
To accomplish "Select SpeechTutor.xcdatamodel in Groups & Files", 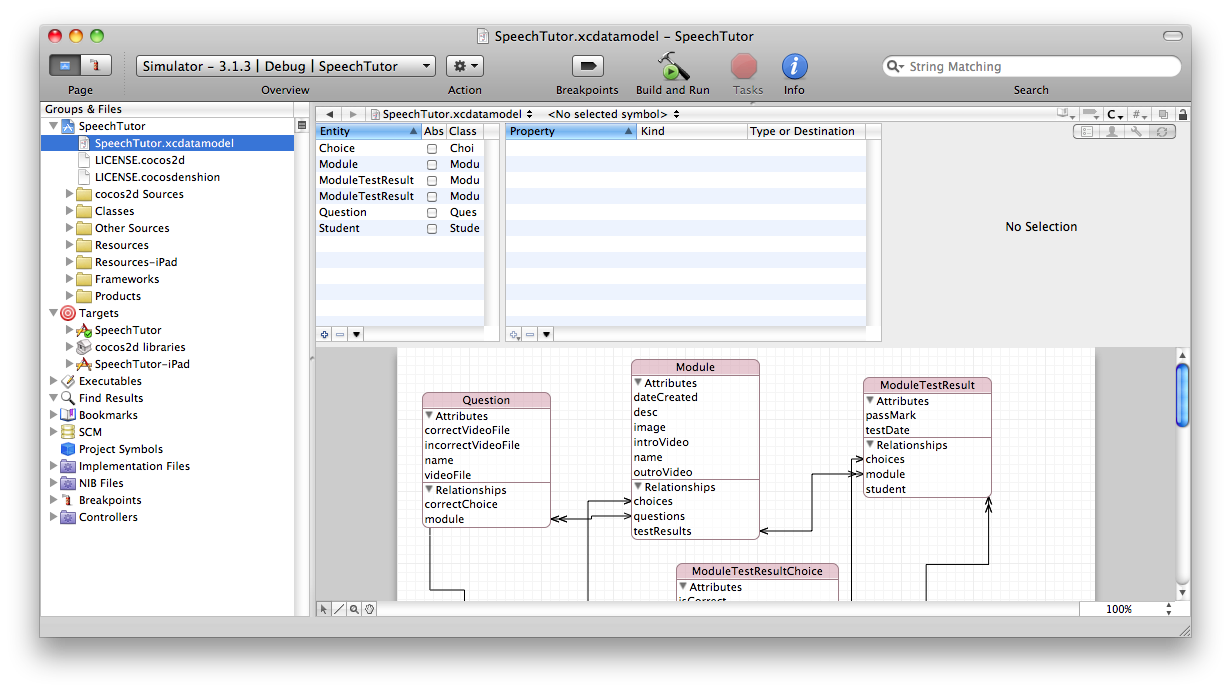I will [167, 143].
